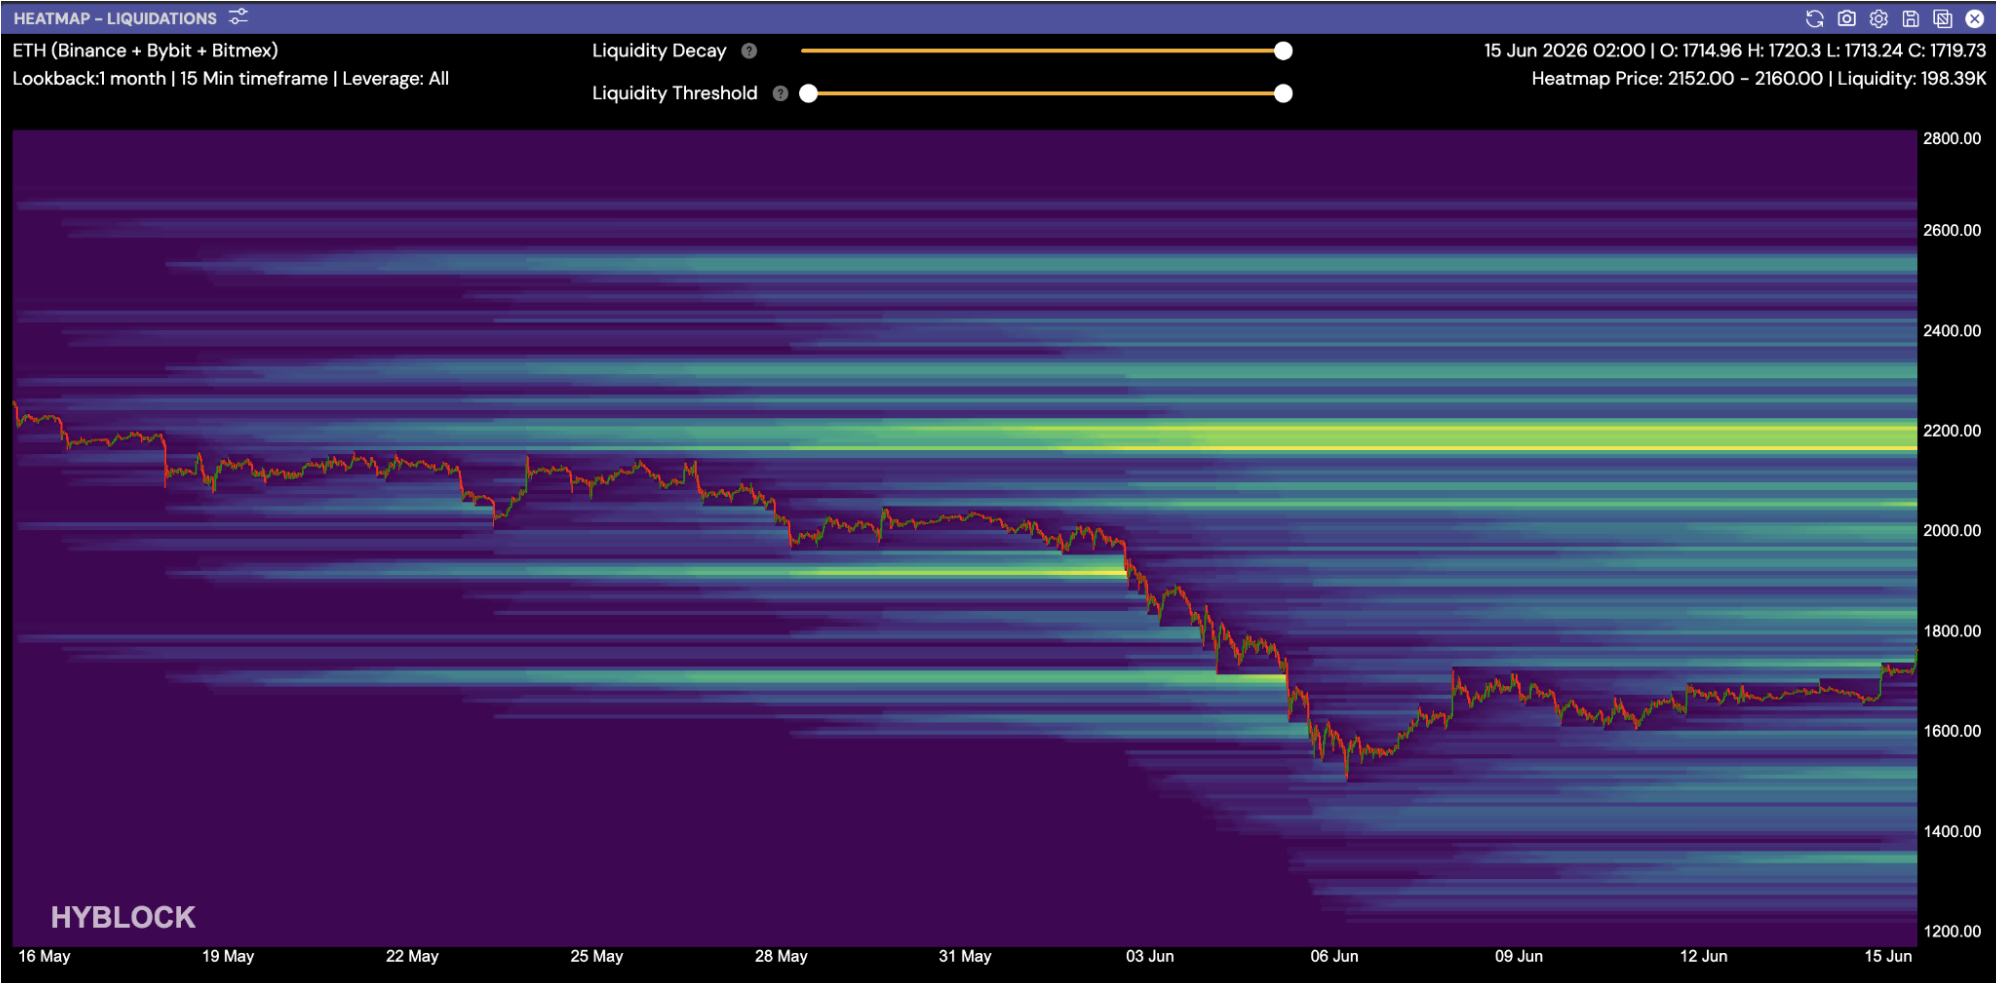Image resolution: width=1996 pixels, height=984 pixels.
Task: Click the '2000.00' price axis label
Action: (1951, 530)
